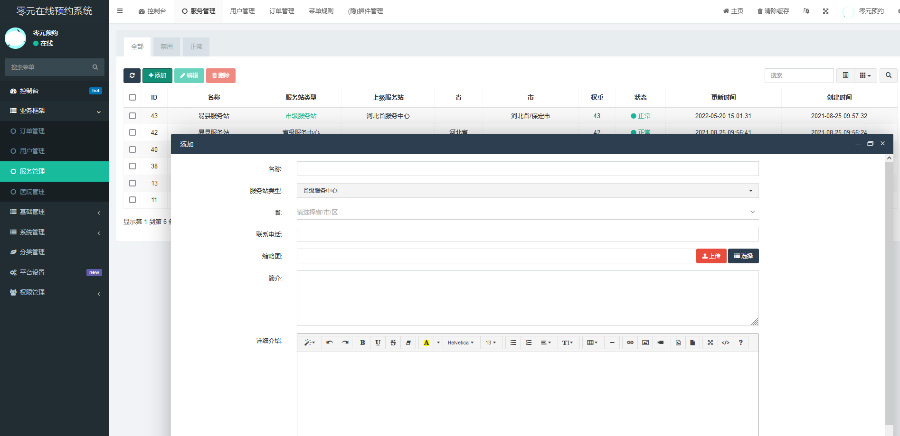This screenshot has height=436, width=900.
Task: Open the text highlight color picker
Action: 426,342
